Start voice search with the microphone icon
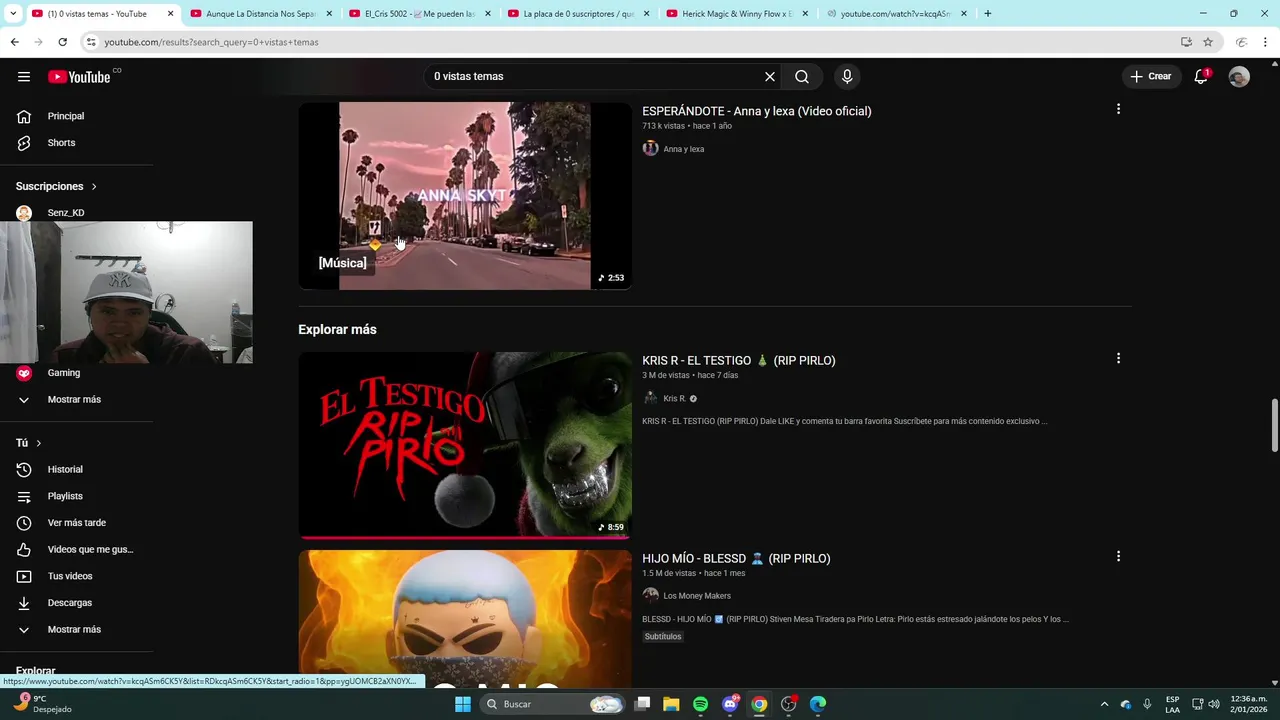This screenshot has height=720, width=1280. coord(847,77)
